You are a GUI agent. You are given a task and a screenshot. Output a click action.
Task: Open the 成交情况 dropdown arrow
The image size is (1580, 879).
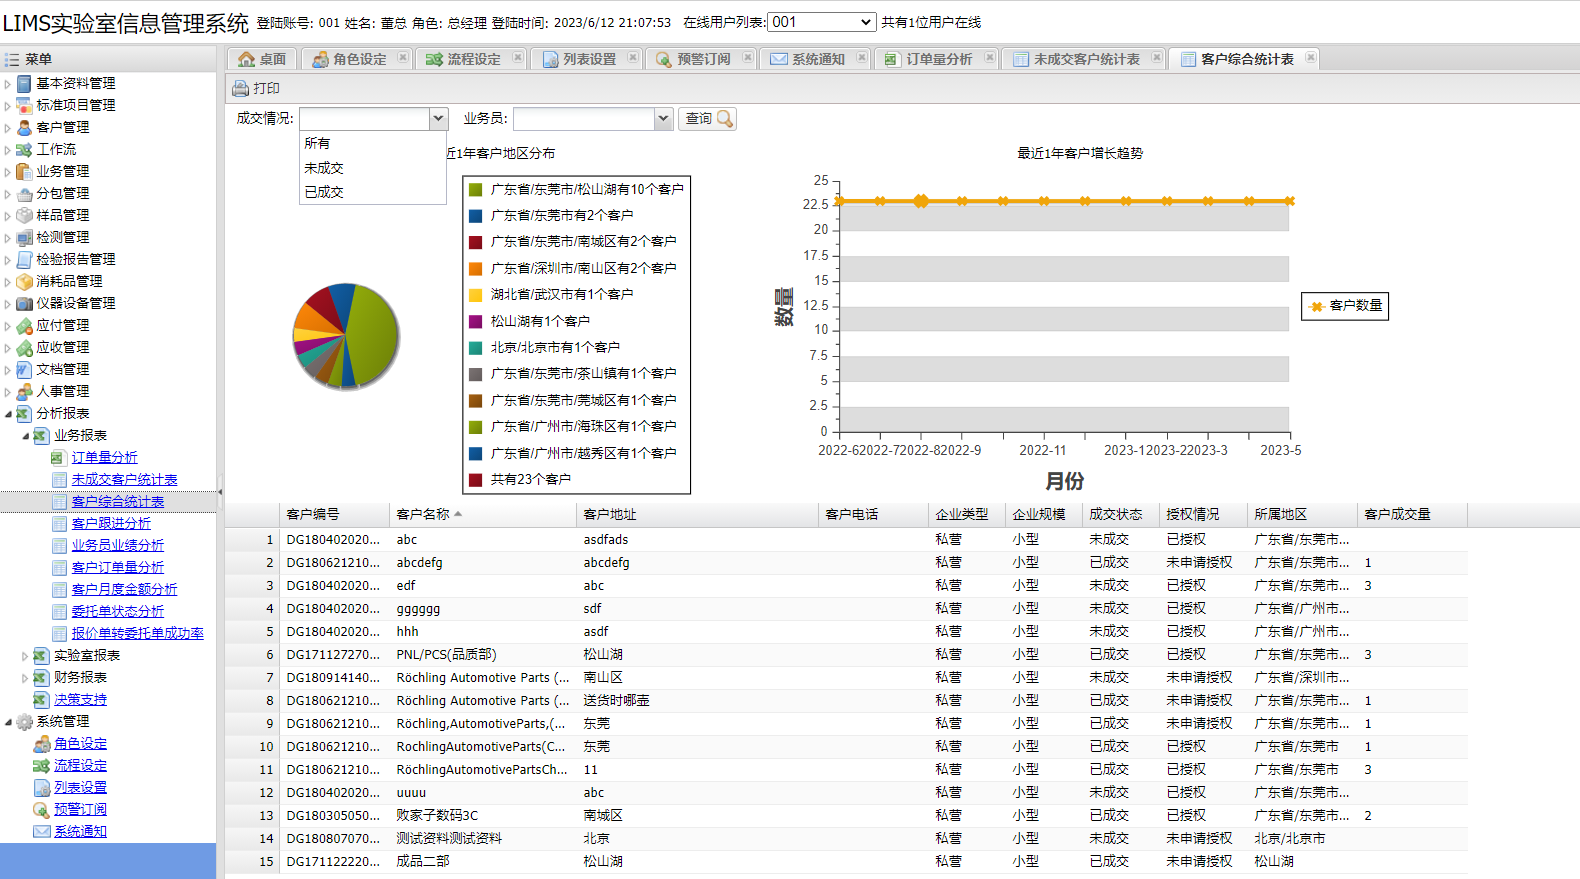[438, 119]
